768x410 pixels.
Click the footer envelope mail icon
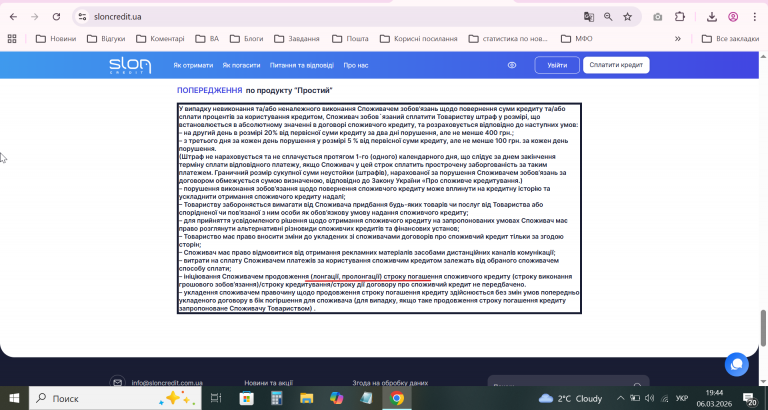click(117, 382)
